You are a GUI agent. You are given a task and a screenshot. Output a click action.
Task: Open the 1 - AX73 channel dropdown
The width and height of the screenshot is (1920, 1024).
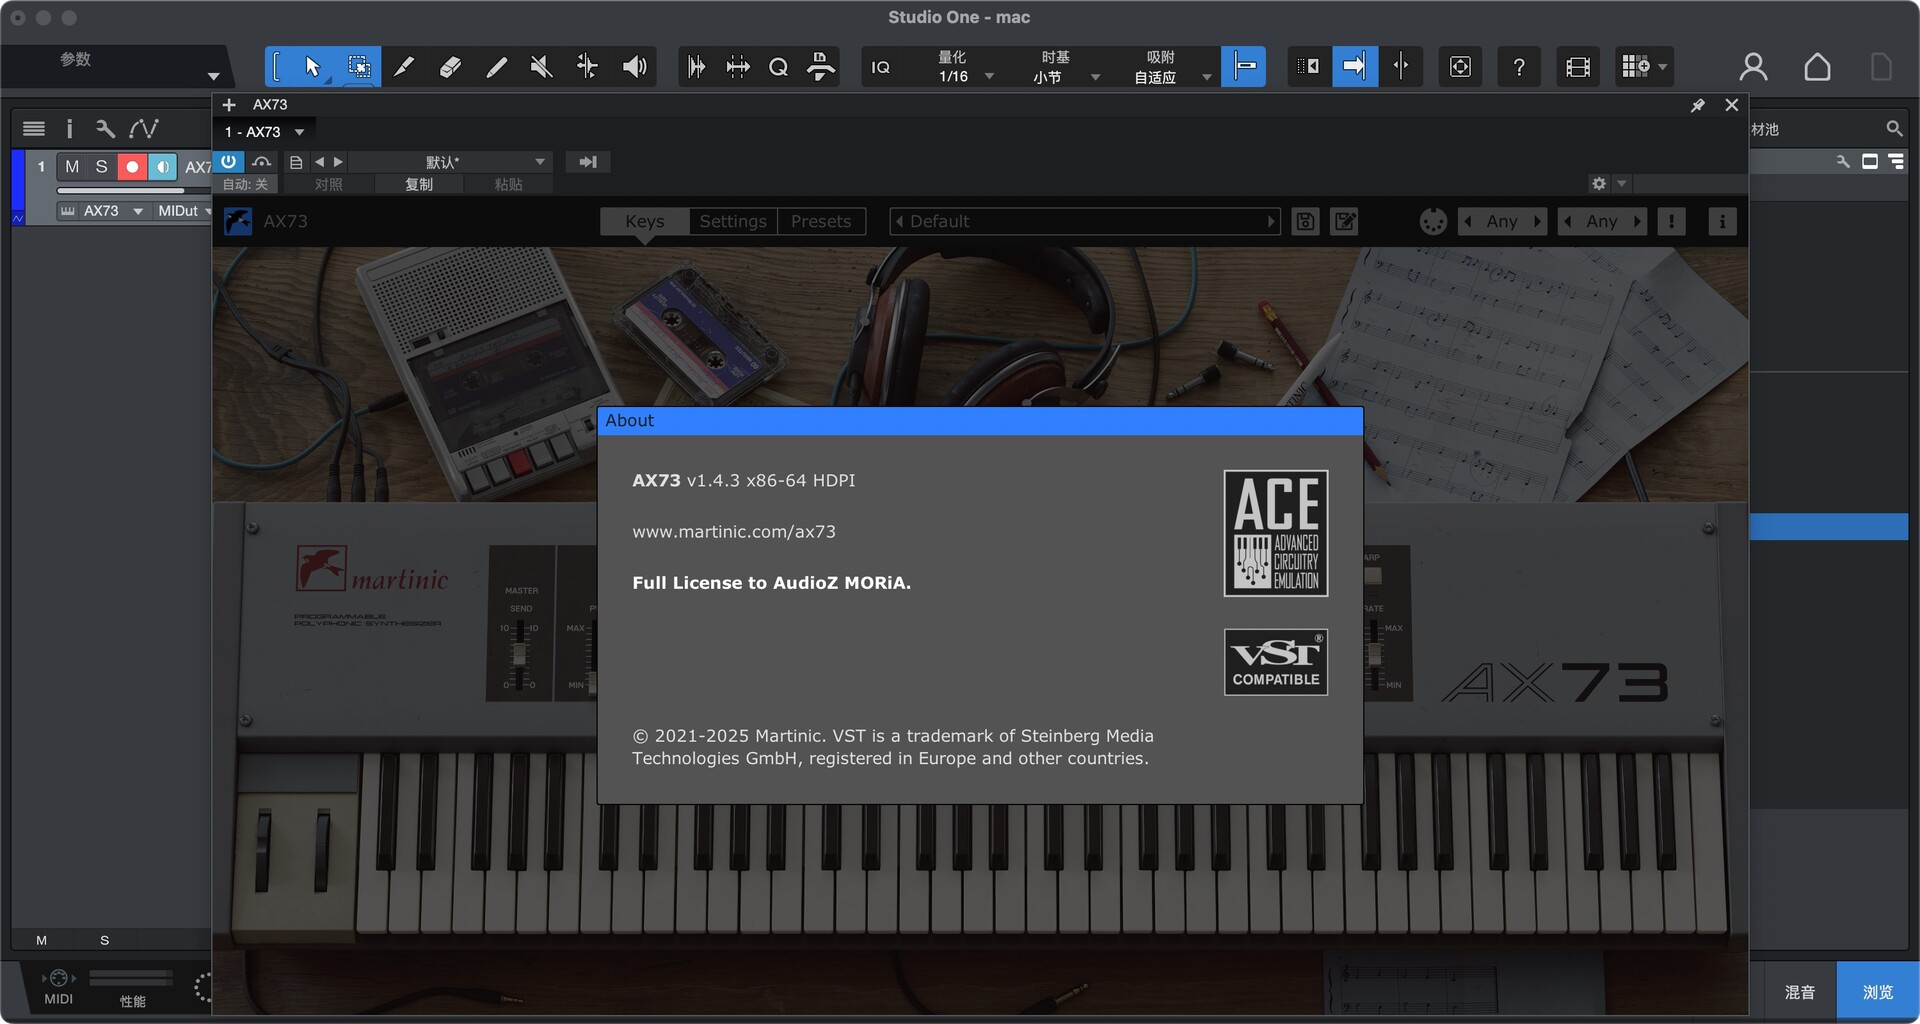264,132
